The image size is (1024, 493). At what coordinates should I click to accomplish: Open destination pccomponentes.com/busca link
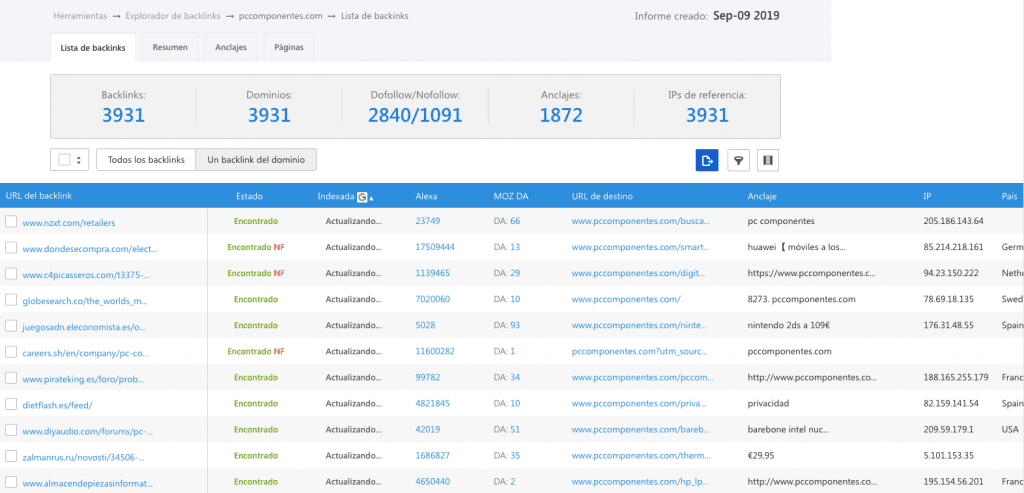tap(641, 221)
